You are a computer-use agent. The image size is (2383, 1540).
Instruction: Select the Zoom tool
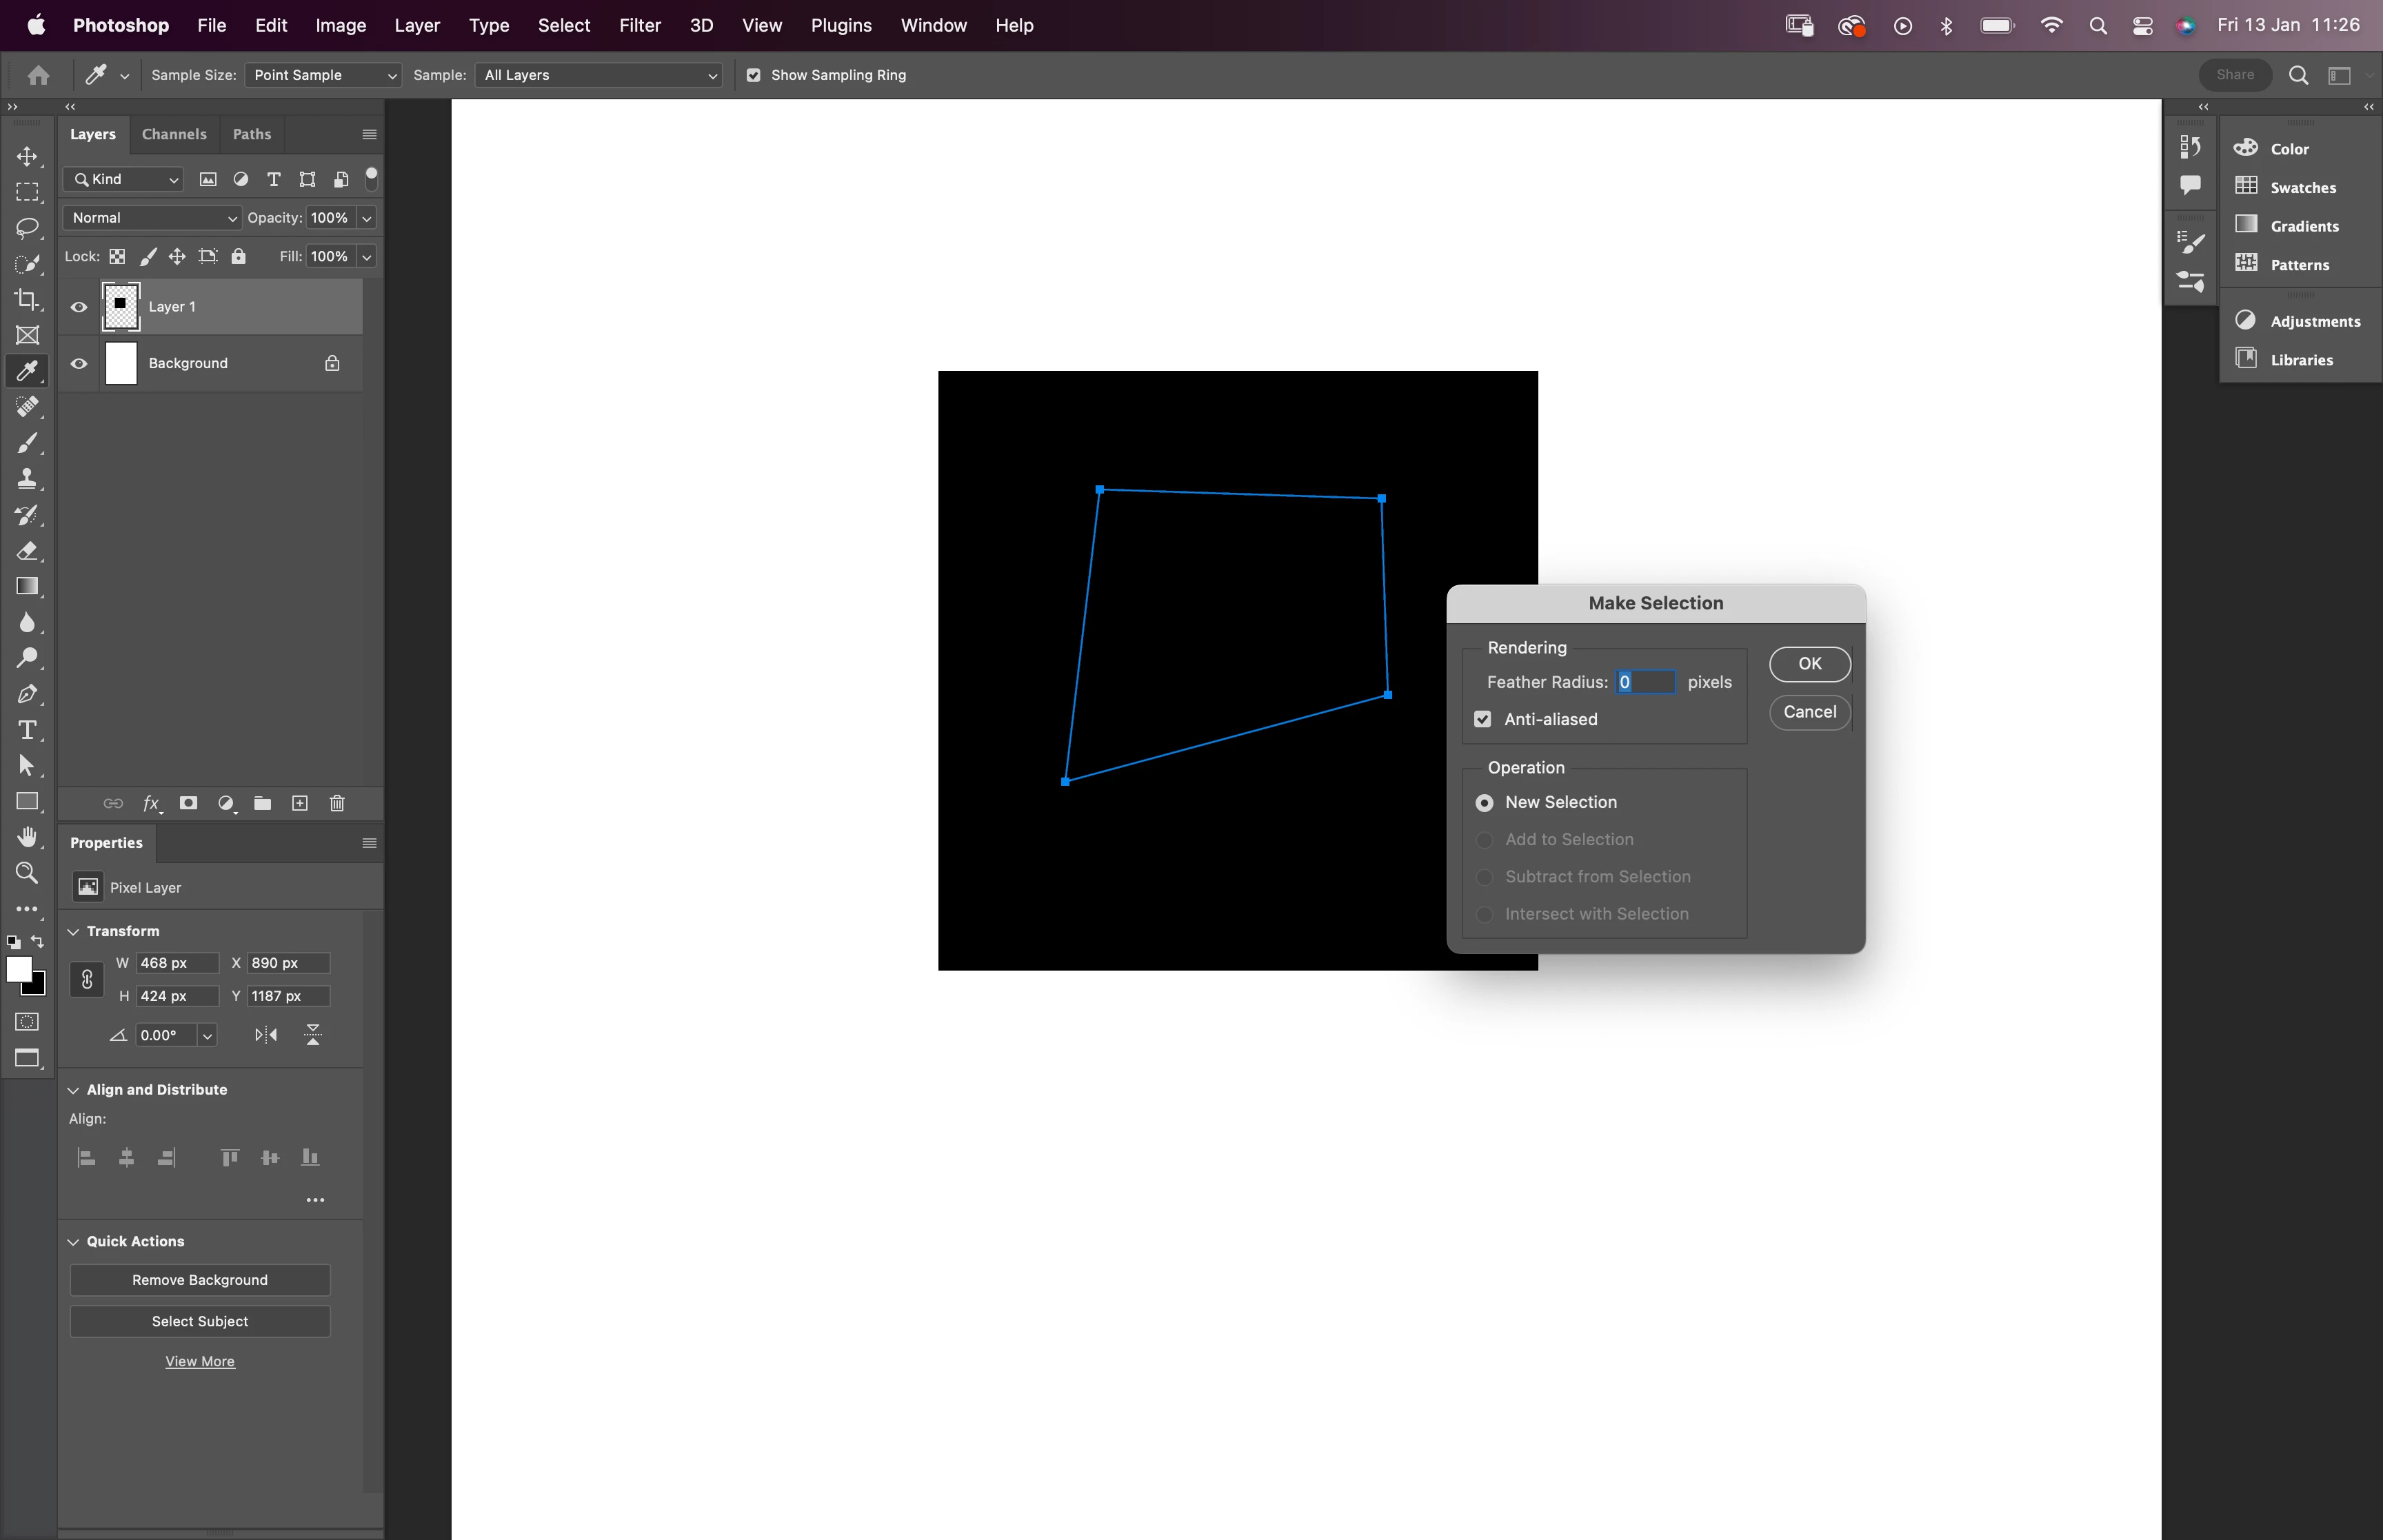point(27,873)
